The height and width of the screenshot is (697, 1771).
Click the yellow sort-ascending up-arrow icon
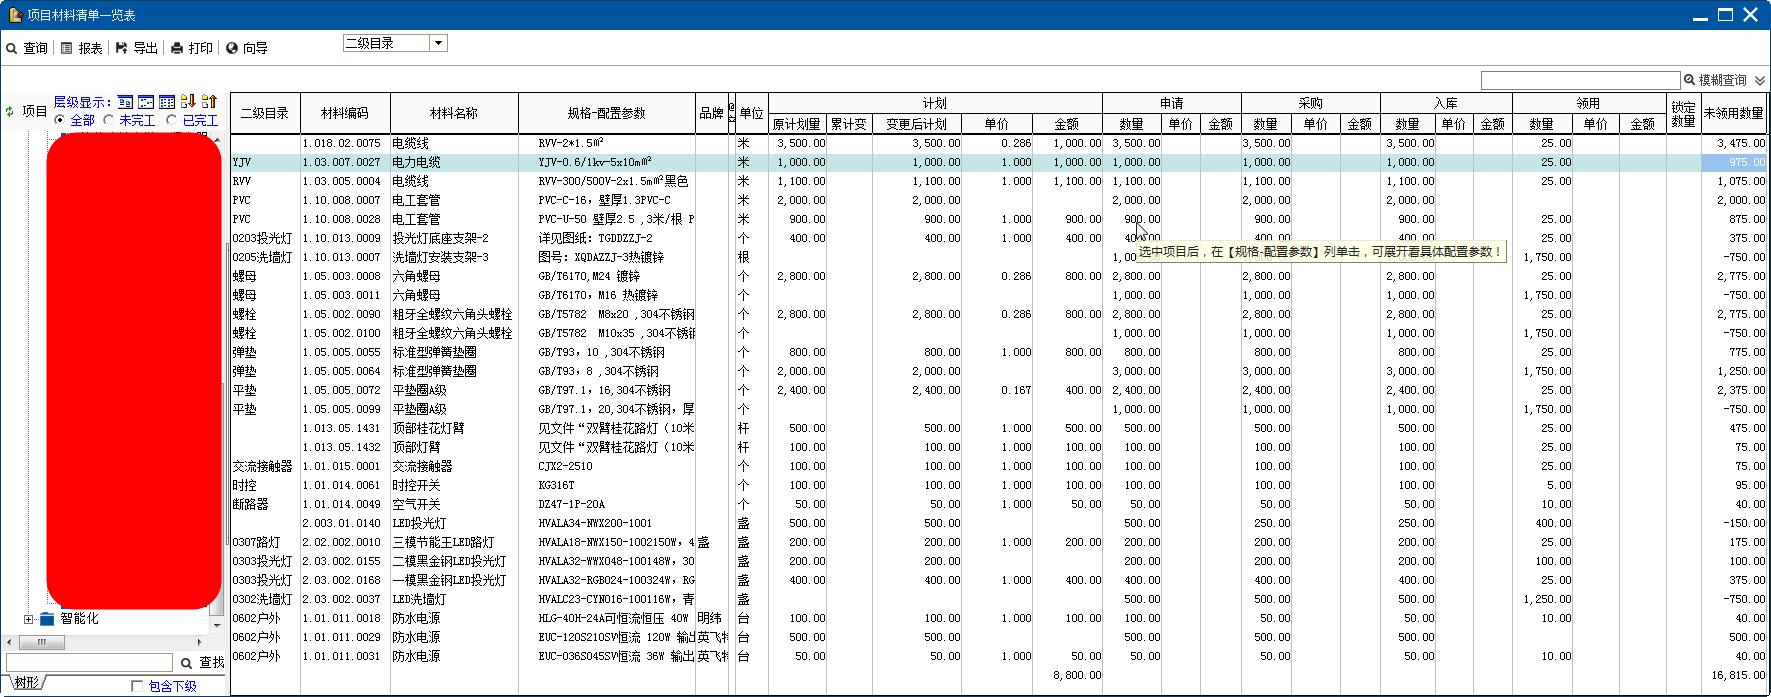(x=209, y=102)
